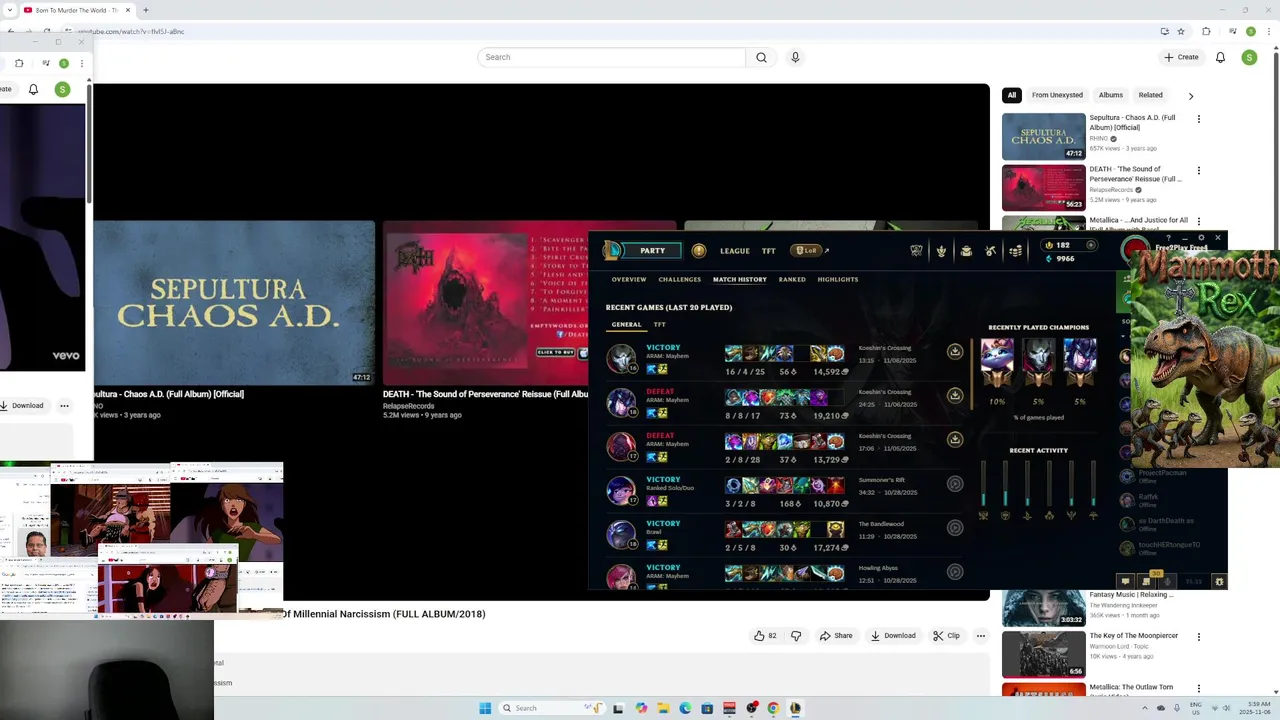Switch to the CHALLENGES profile tab
Viewport: 1280px width, 720px height.
tap(680, 280)
